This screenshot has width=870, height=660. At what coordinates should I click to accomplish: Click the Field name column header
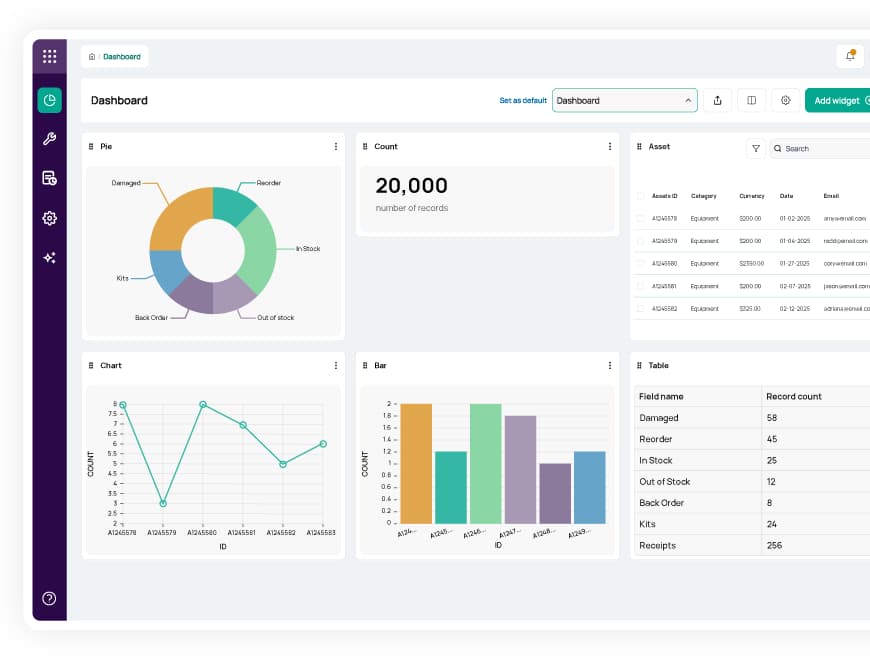point(661,397)
